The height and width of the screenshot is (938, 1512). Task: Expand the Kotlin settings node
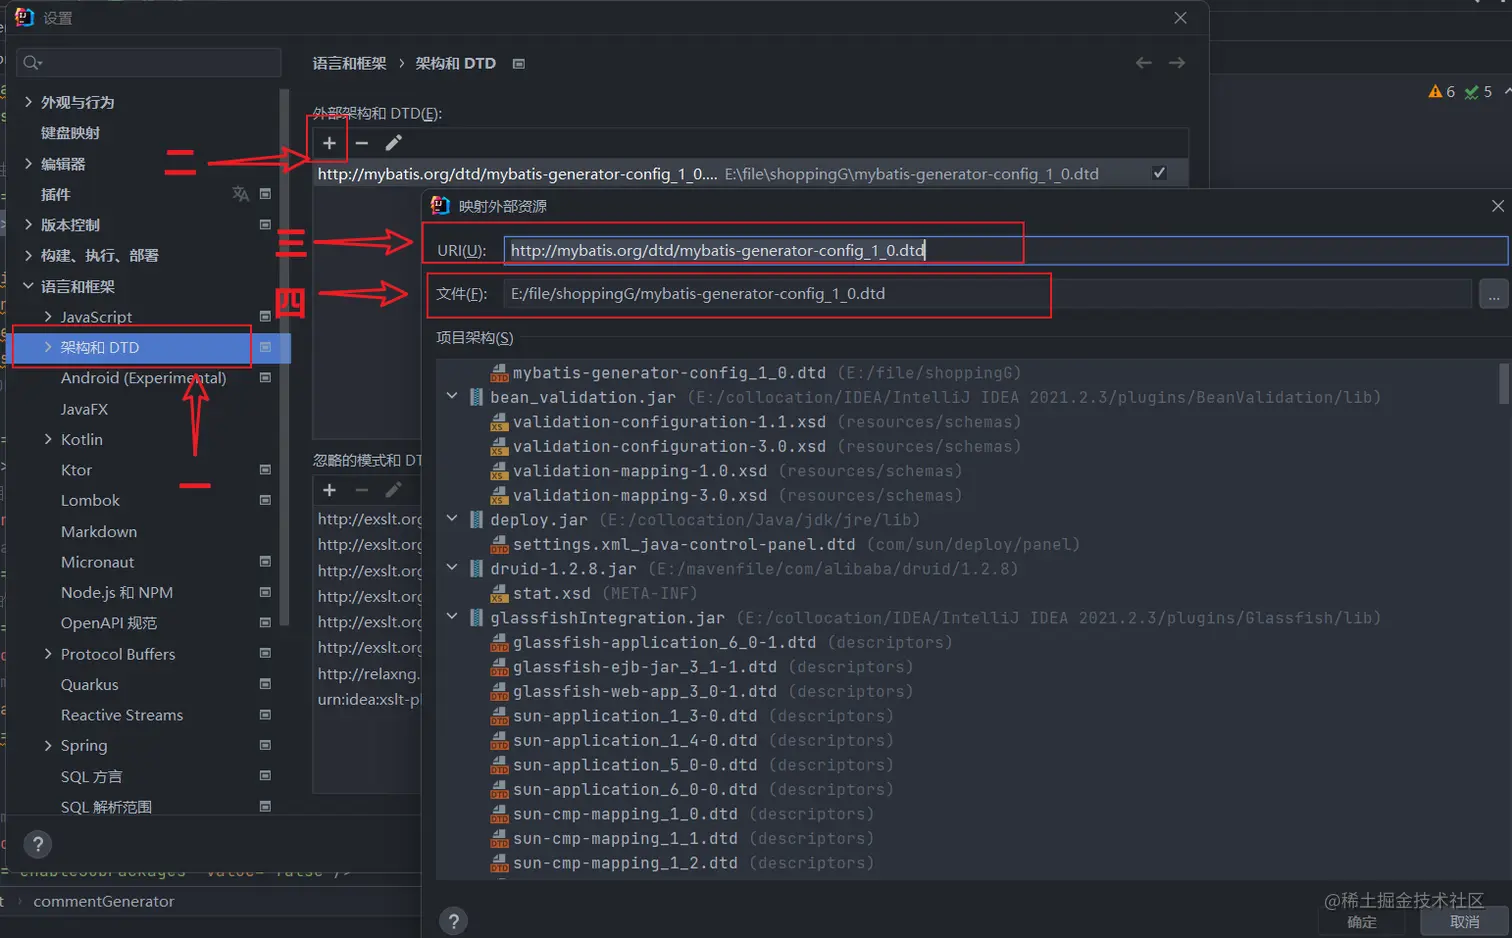click(48, 439)
